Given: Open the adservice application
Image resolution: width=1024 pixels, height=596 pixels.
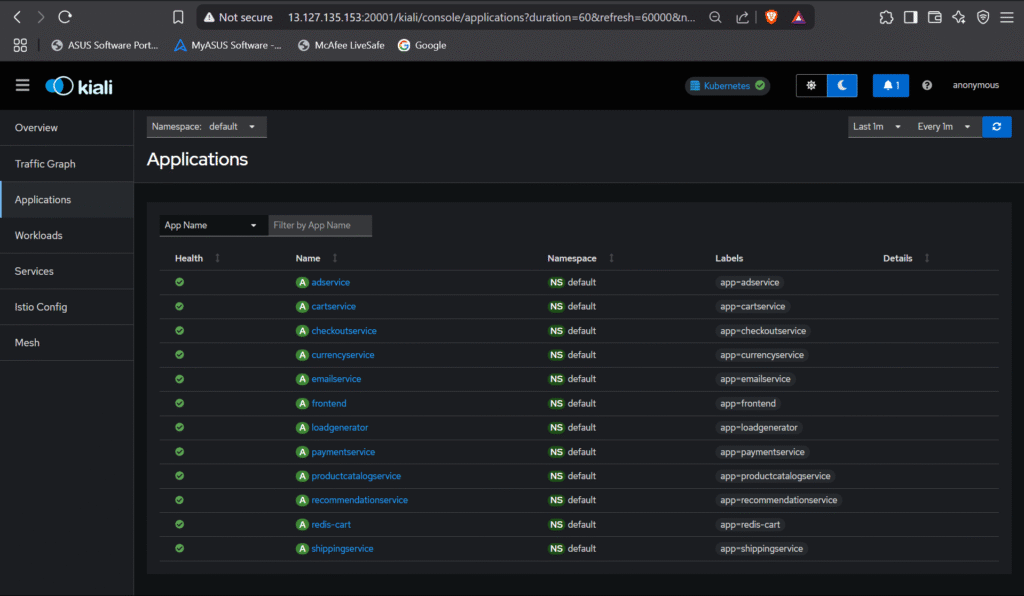Looking at the screenshot, I should point(330,283).
